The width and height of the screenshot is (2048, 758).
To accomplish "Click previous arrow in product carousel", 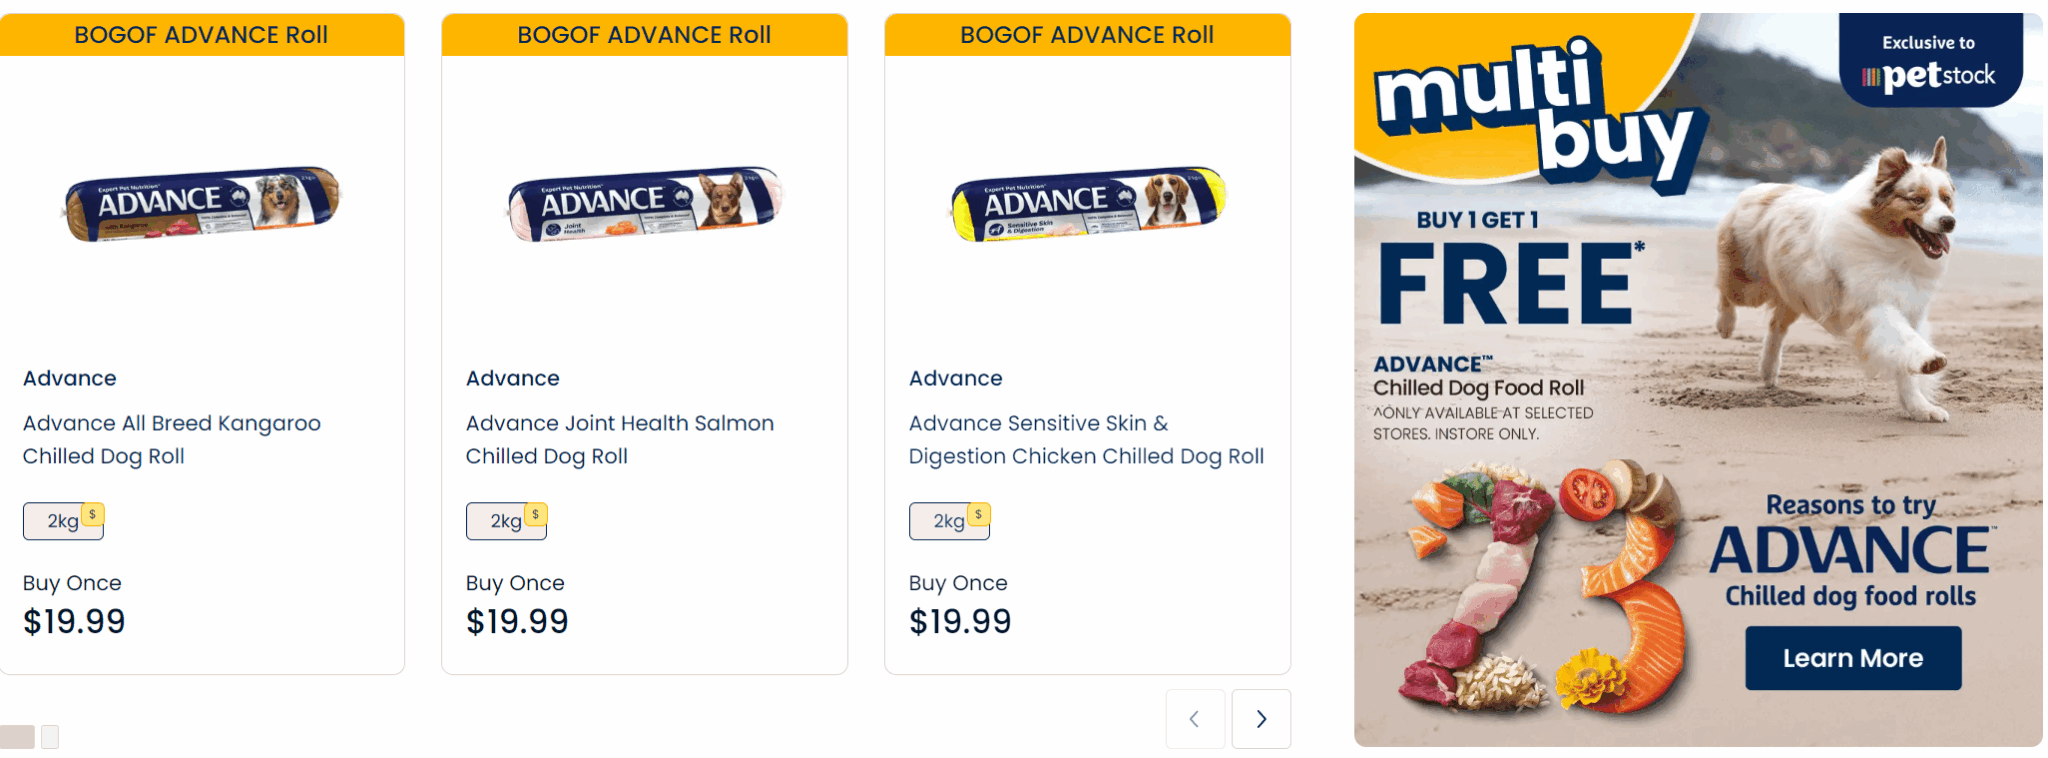I will pyautogui.click(x=1195, y=719).
